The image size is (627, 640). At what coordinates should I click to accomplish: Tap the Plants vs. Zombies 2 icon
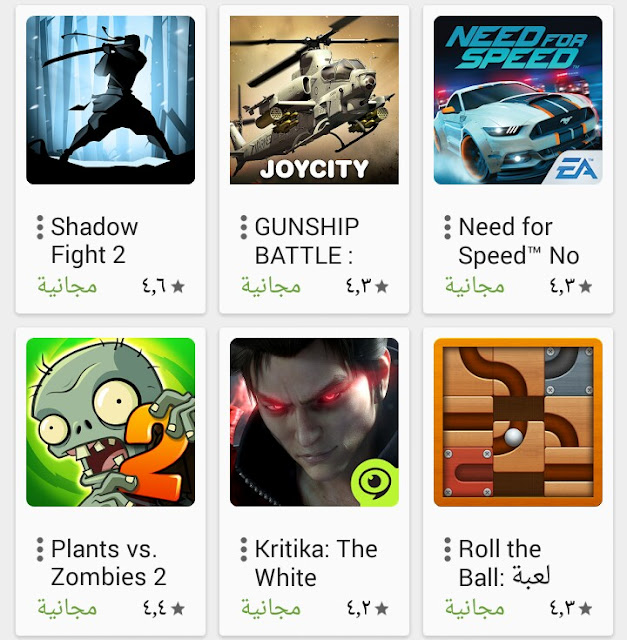(110, 422)
